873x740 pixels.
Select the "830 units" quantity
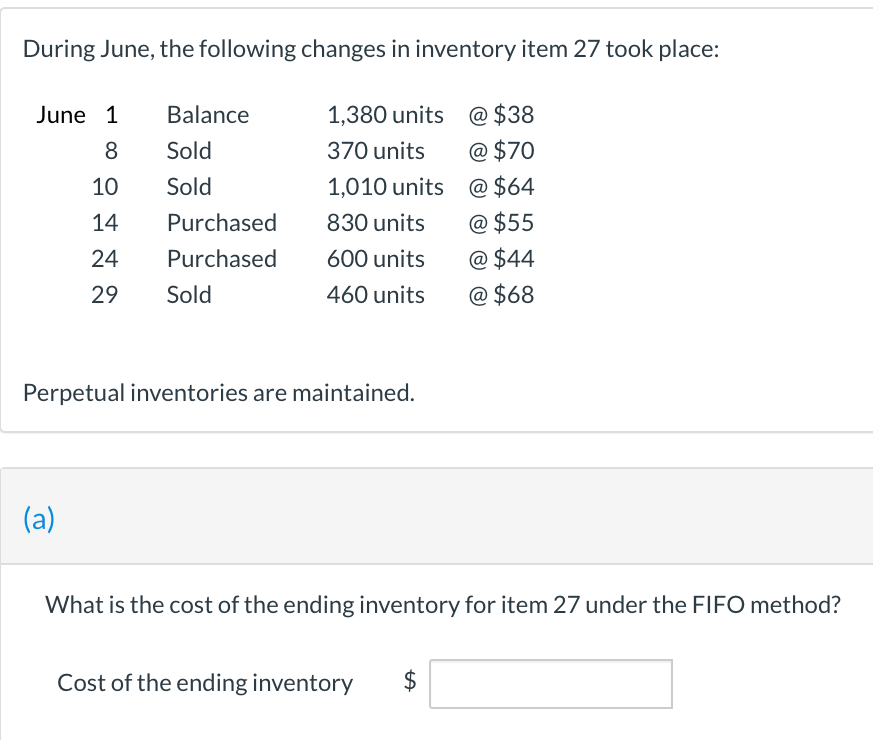coord(376,223)
